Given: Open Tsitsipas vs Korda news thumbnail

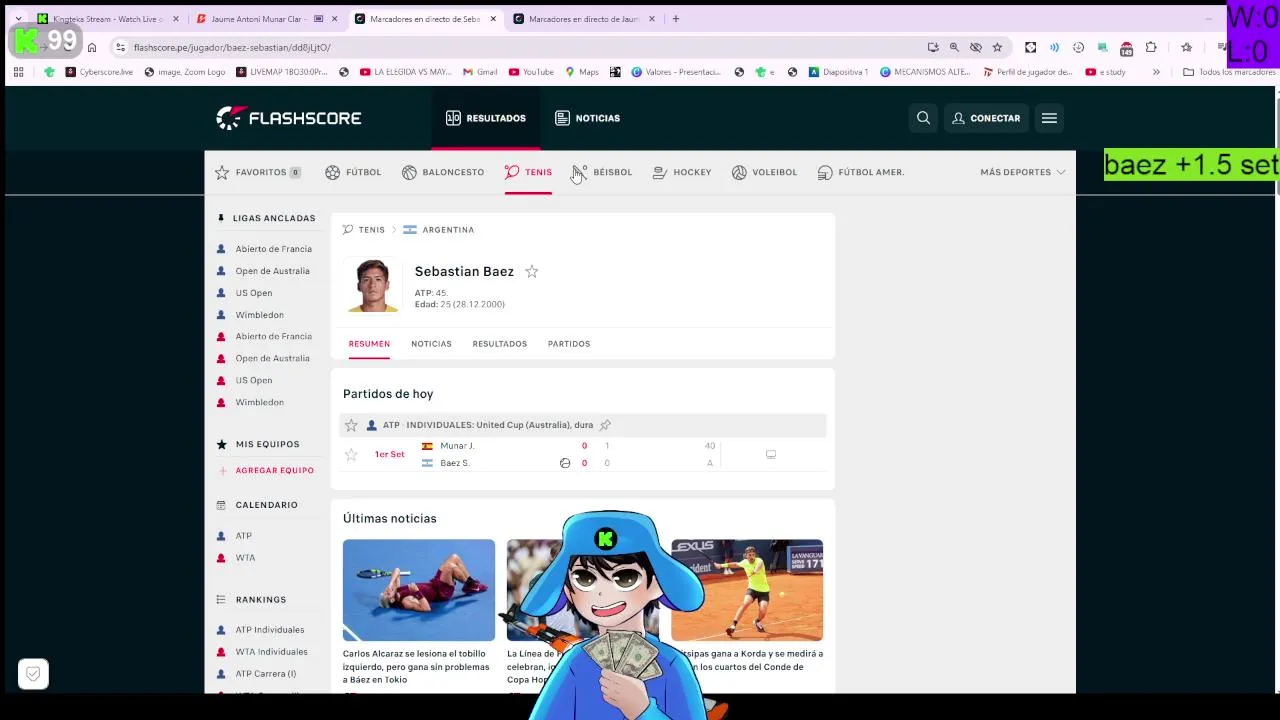Looking at the screenshot, I should (747, 590).
